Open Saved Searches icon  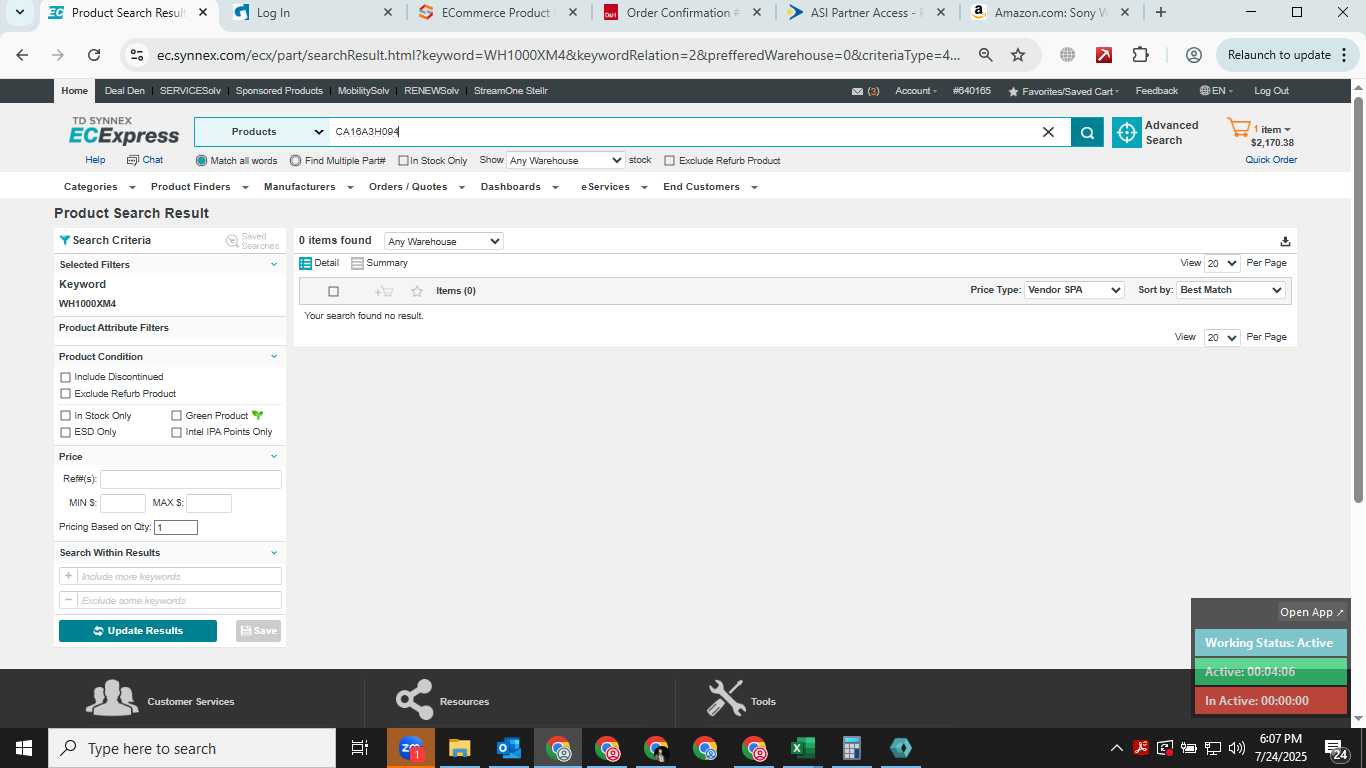point(232,241)
